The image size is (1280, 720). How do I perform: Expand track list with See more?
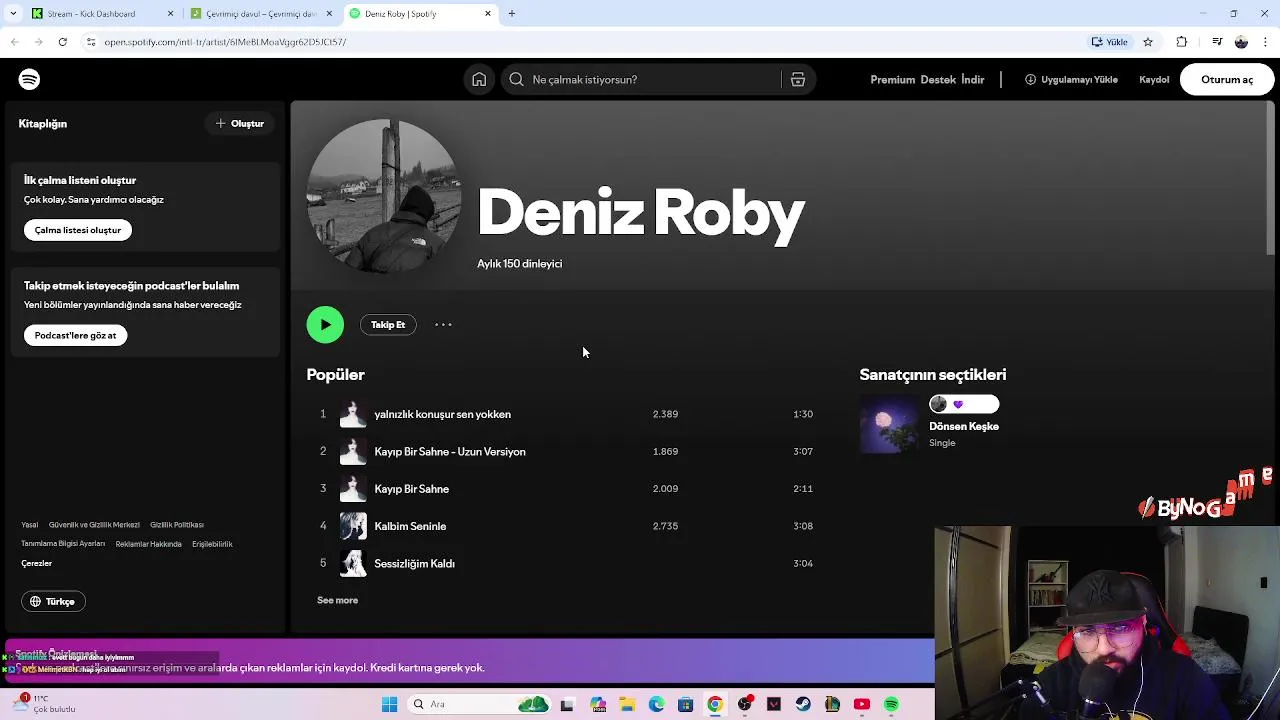[337, 600]
